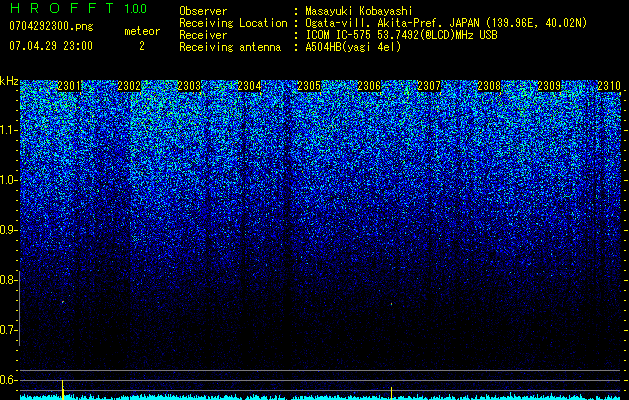Click the 0.9 kHz axis label
This screenshot has width=629, height=400.
click(x=8, y=230)
